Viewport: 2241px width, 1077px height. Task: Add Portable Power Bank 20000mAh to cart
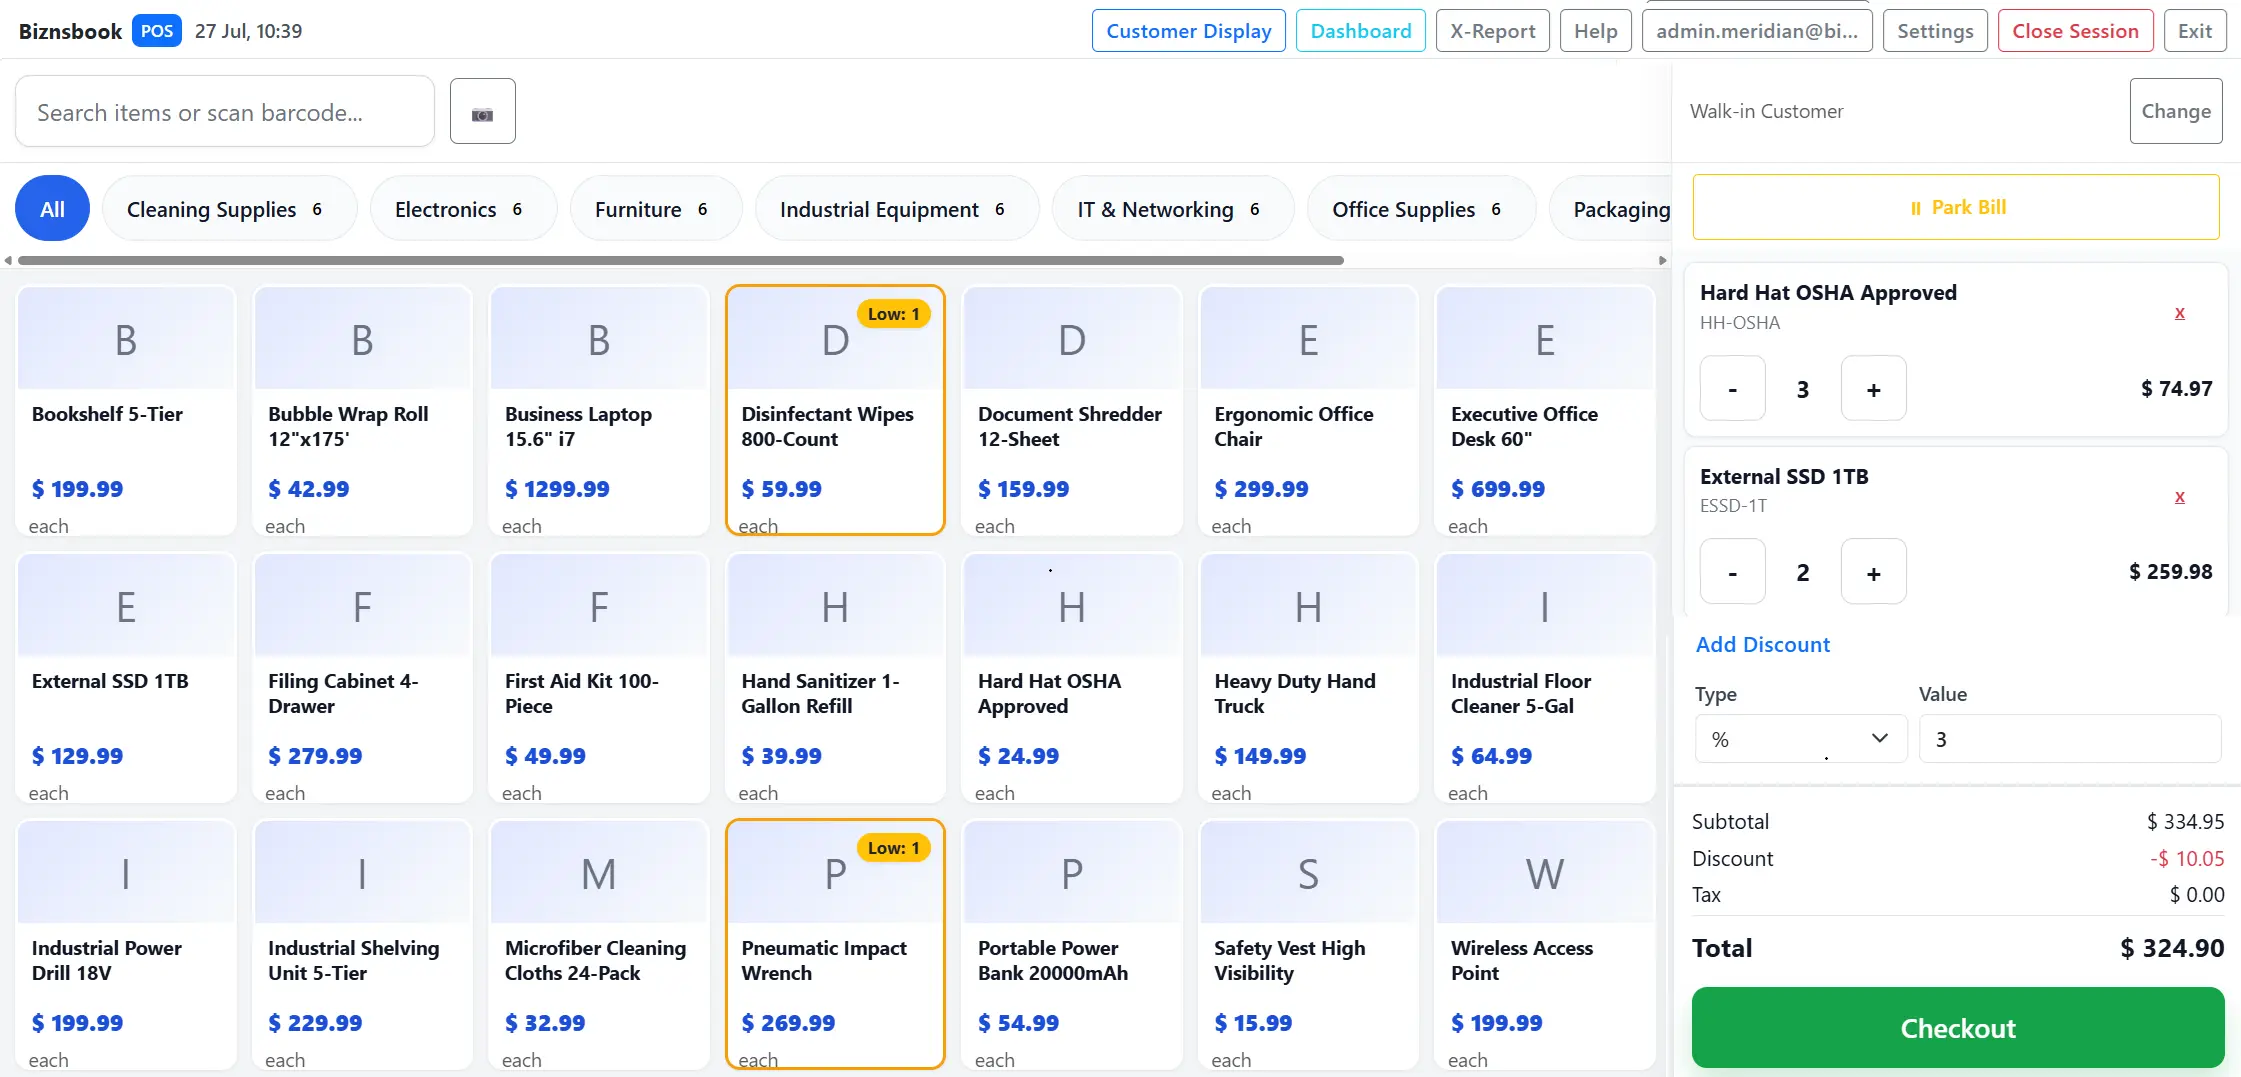coord(1072,945)
